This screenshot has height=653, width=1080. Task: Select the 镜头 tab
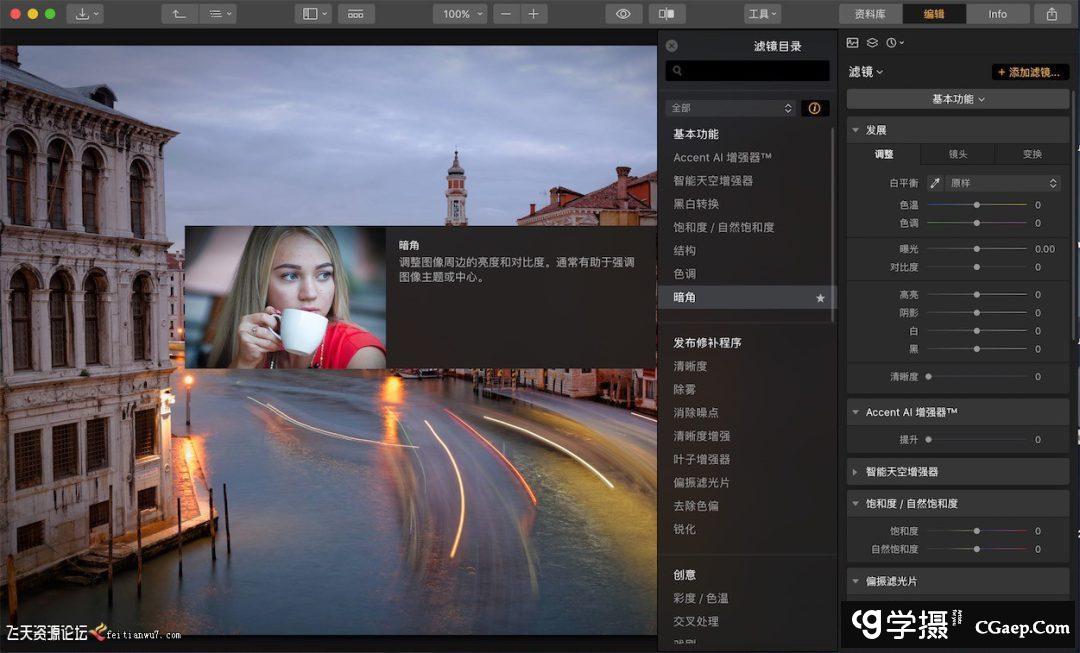(957, 154)
